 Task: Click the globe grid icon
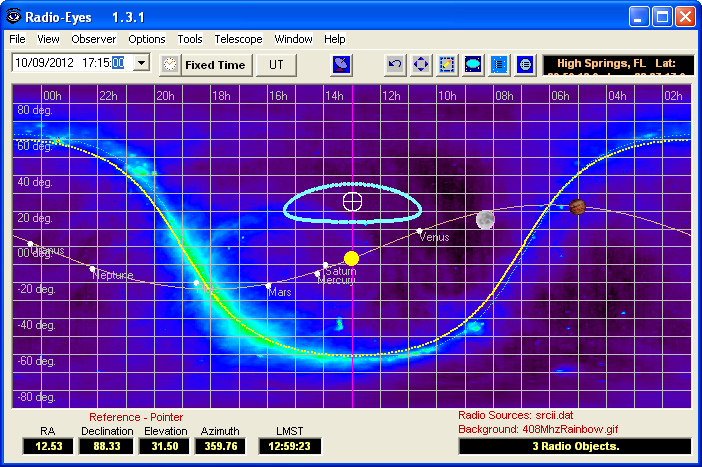[x=526, y=65]
